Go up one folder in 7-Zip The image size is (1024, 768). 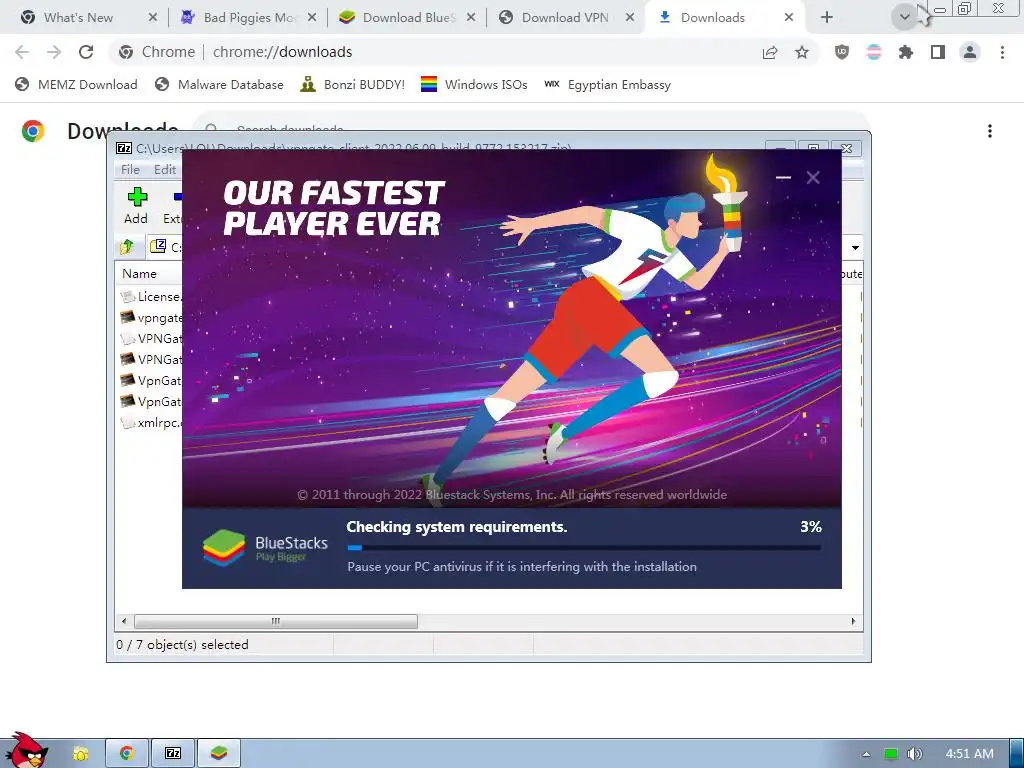pyautogui.click(x=127, y=247)
